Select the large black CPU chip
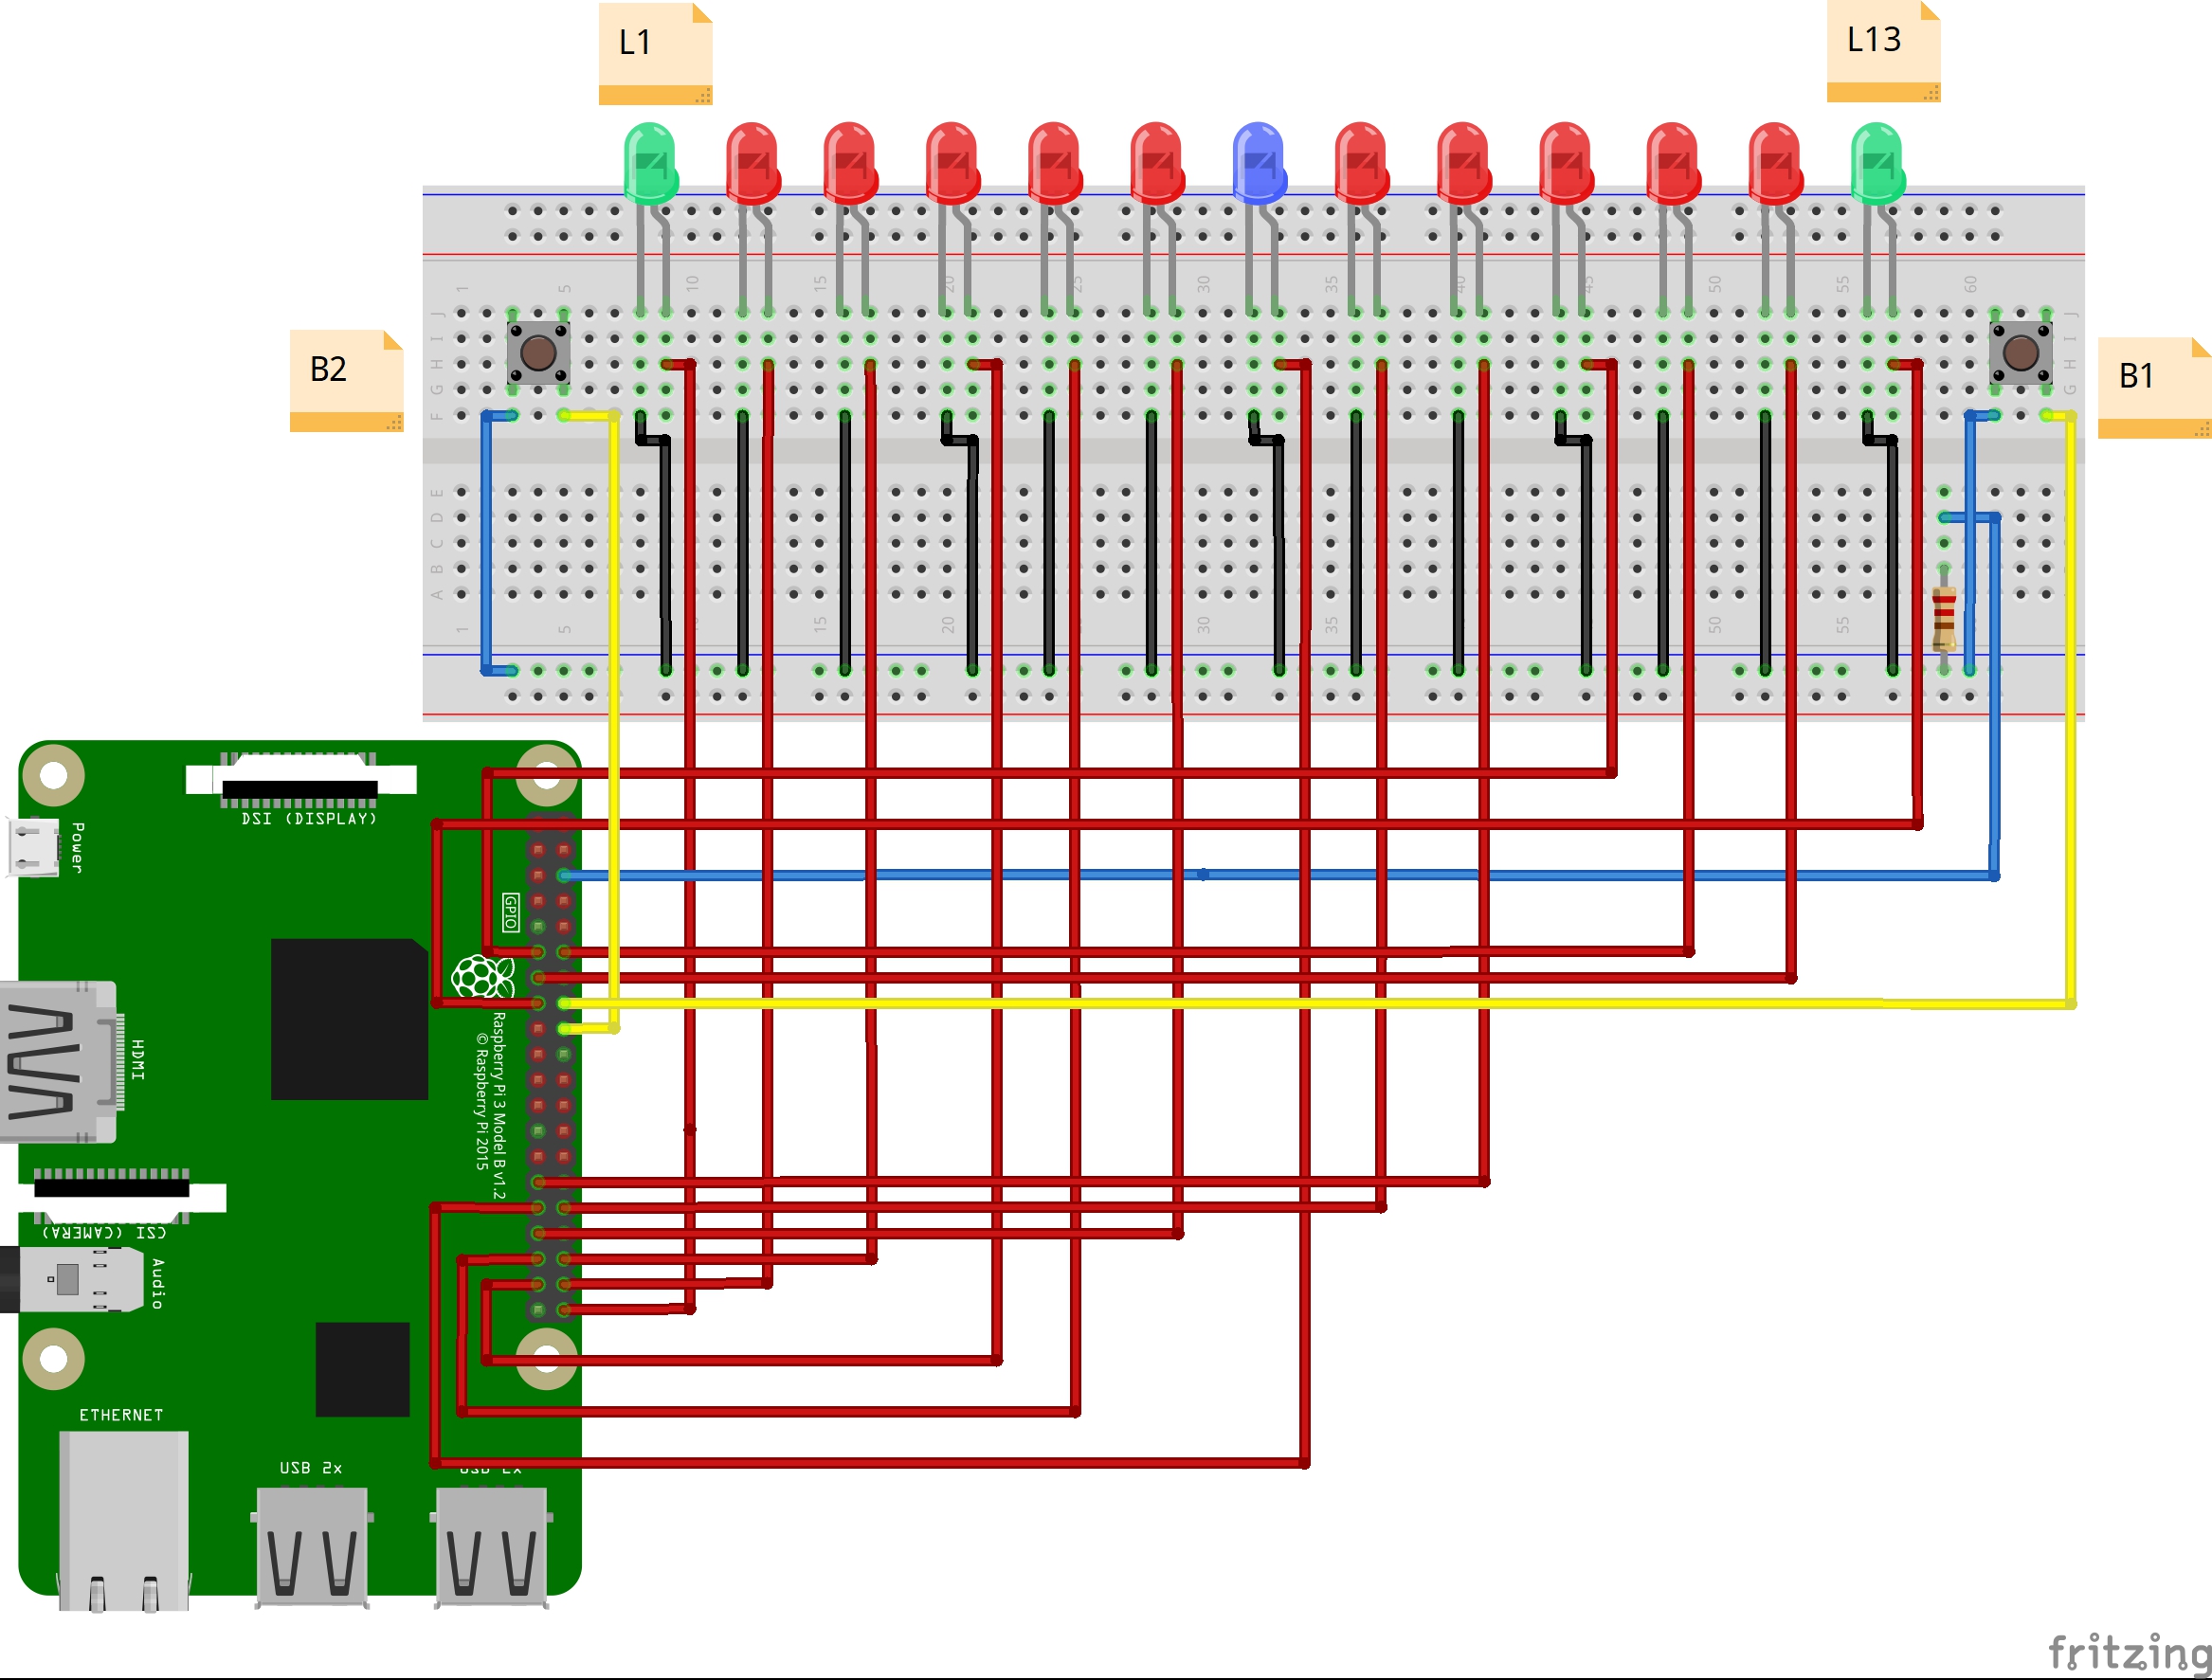The height and width of the screenshot is (1680, 2212). [348, 1019]
